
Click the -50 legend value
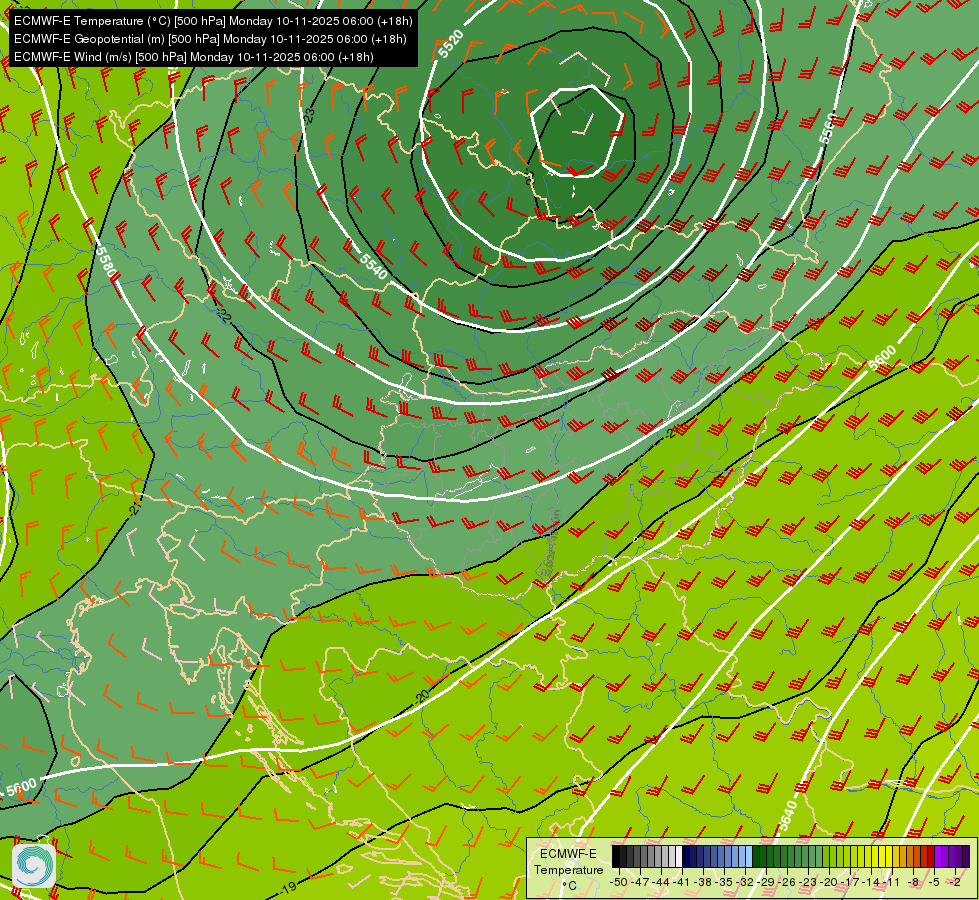click(619, 883)
